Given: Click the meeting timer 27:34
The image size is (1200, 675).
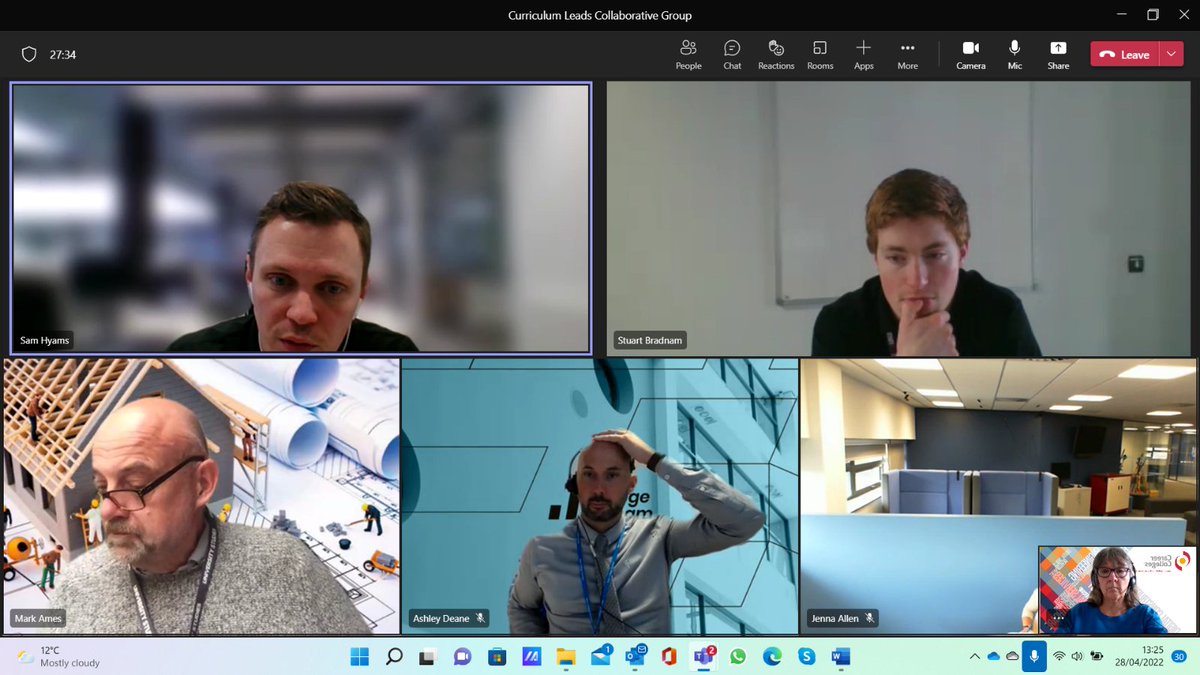Looking at the screenshot, I should [63, 55].
